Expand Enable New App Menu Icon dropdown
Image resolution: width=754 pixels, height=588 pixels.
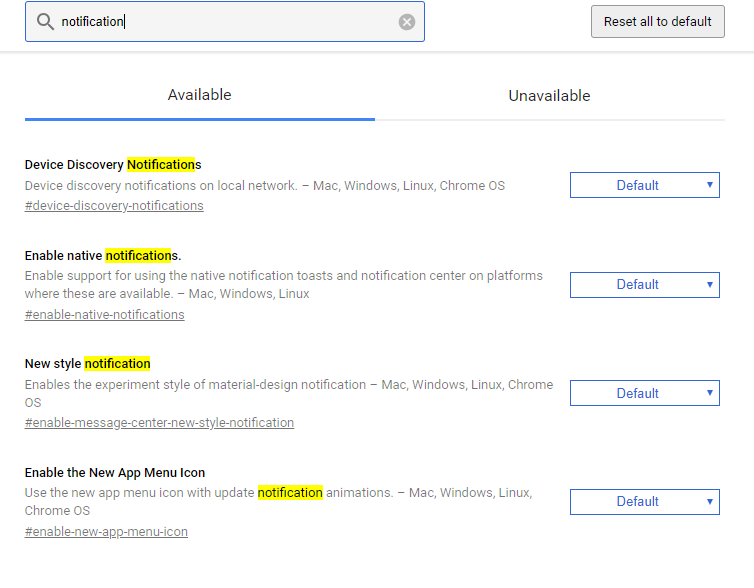[x=644, y=501]
